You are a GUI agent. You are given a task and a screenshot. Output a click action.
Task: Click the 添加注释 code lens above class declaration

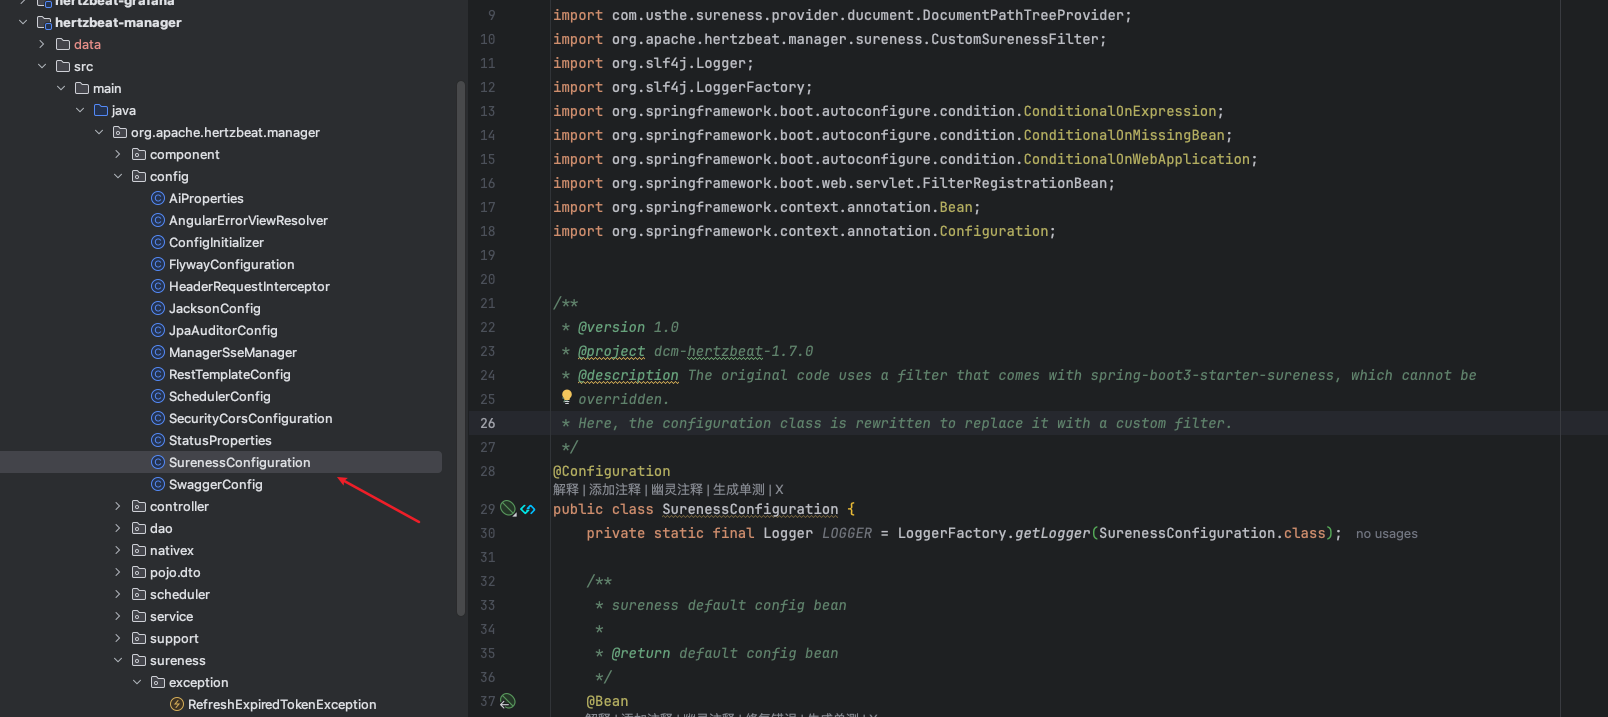click(x=614, y=489)
